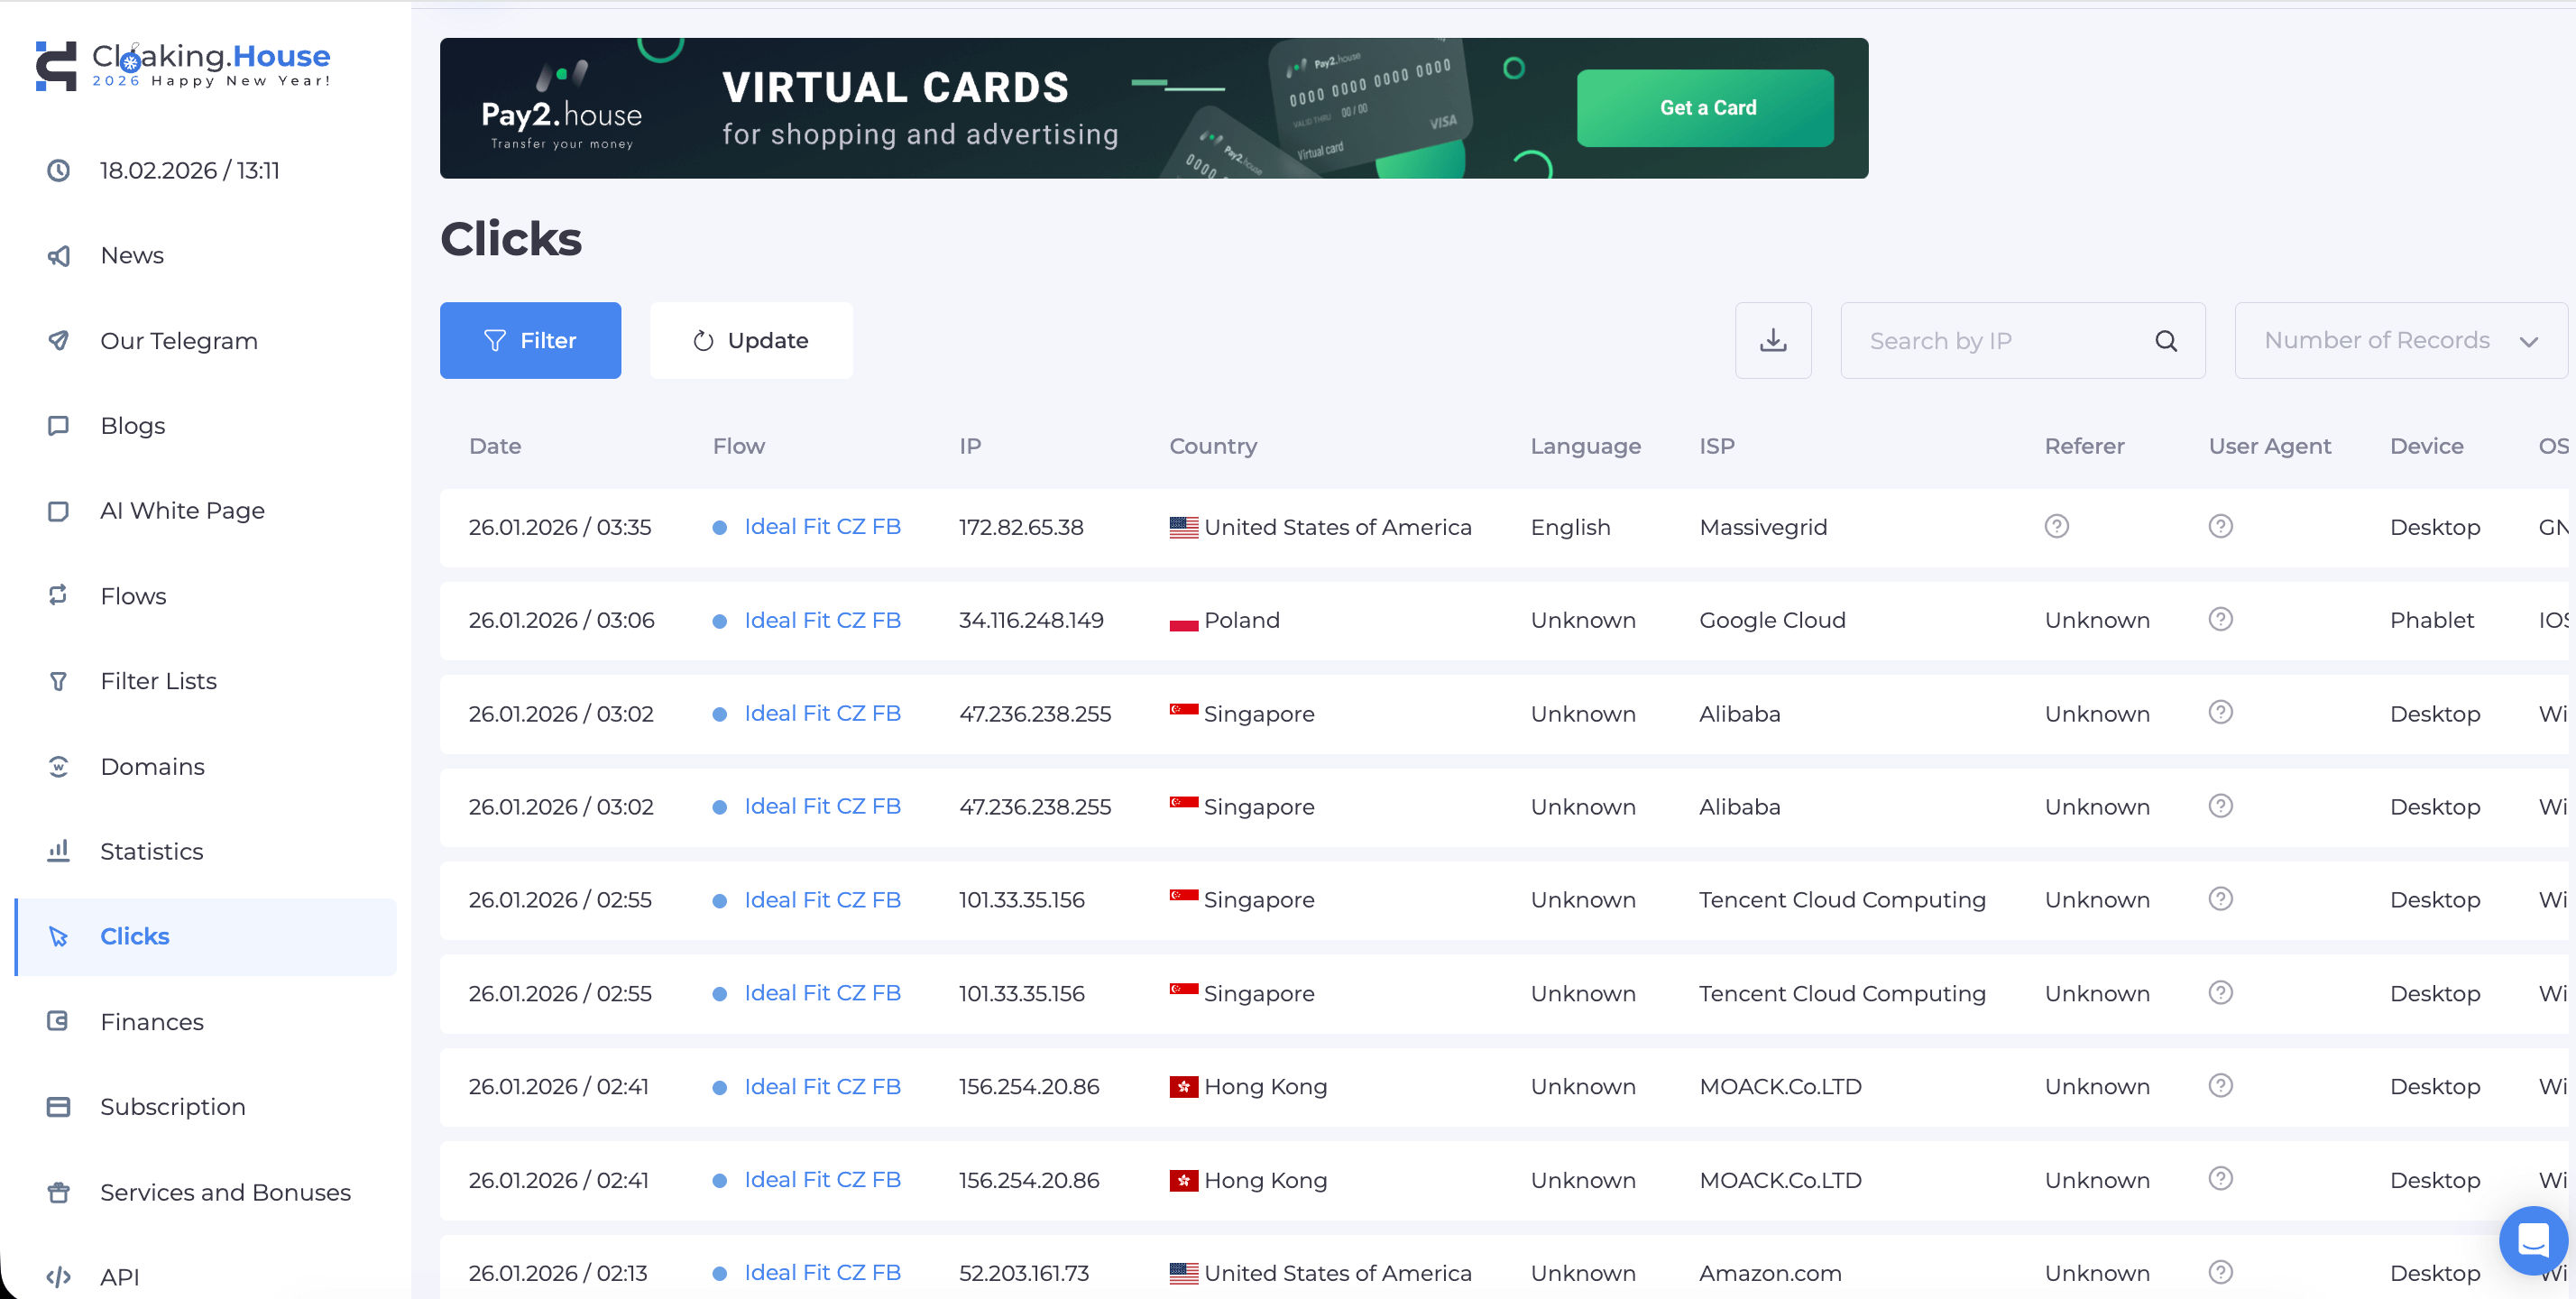Viewport: 2576px width, 1299px height.
Task: Open the Filter options panel
Action: 530,340
